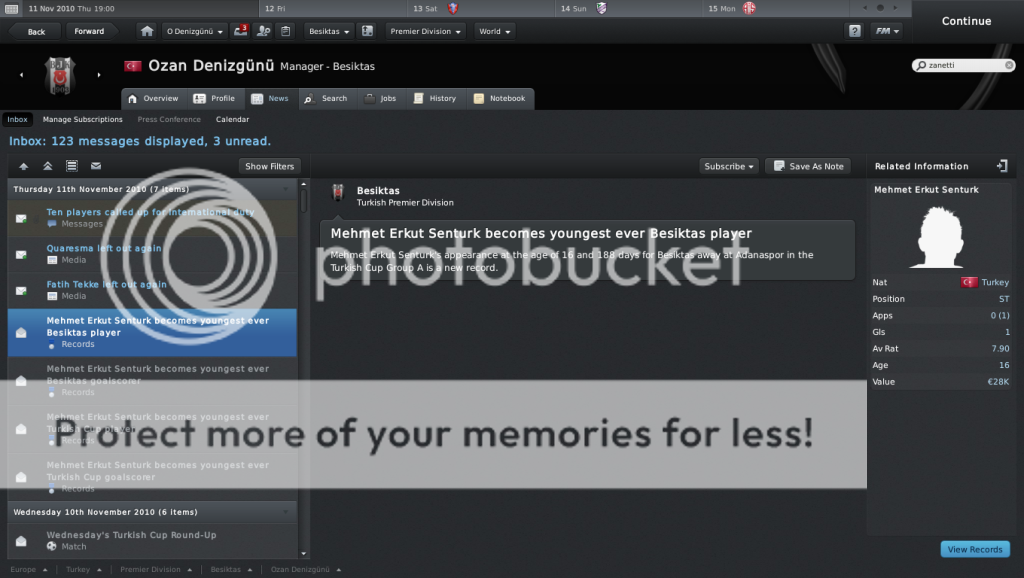1024x578 pixels.
Task: Open the Search tab
Action: click(325, 99)
